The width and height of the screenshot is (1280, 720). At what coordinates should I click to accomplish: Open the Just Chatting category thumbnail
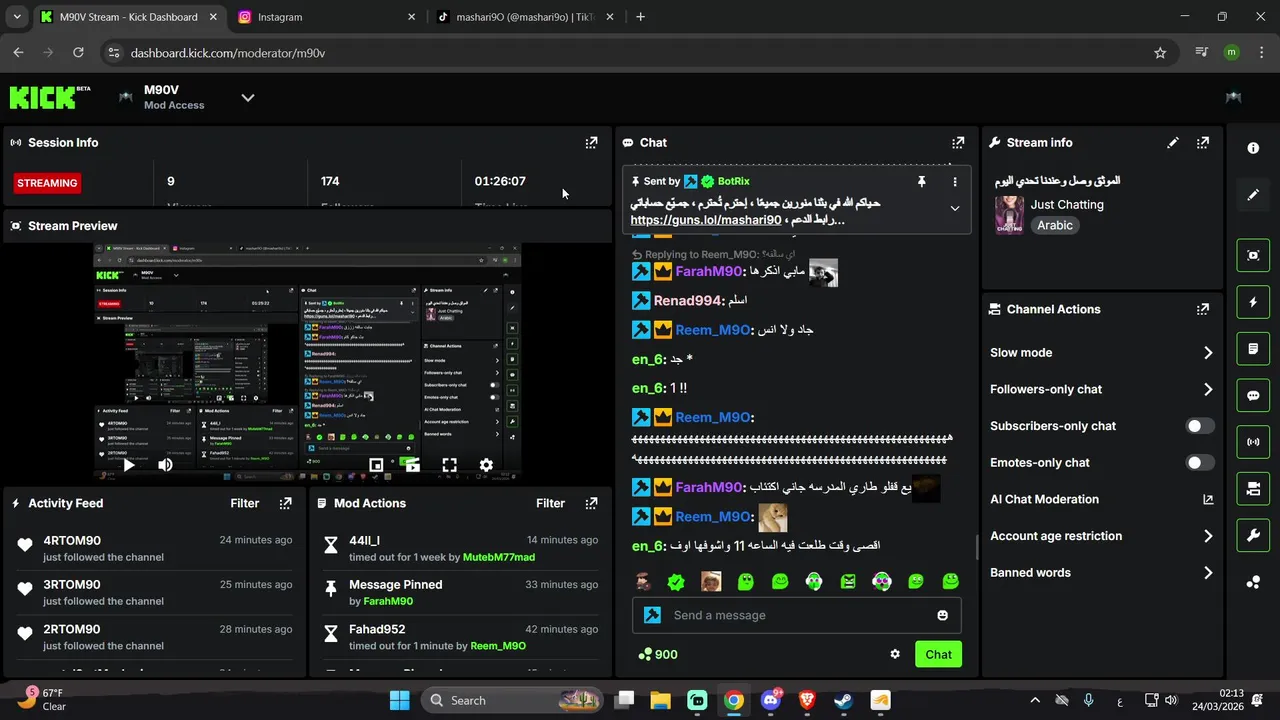click(1009, 215)
